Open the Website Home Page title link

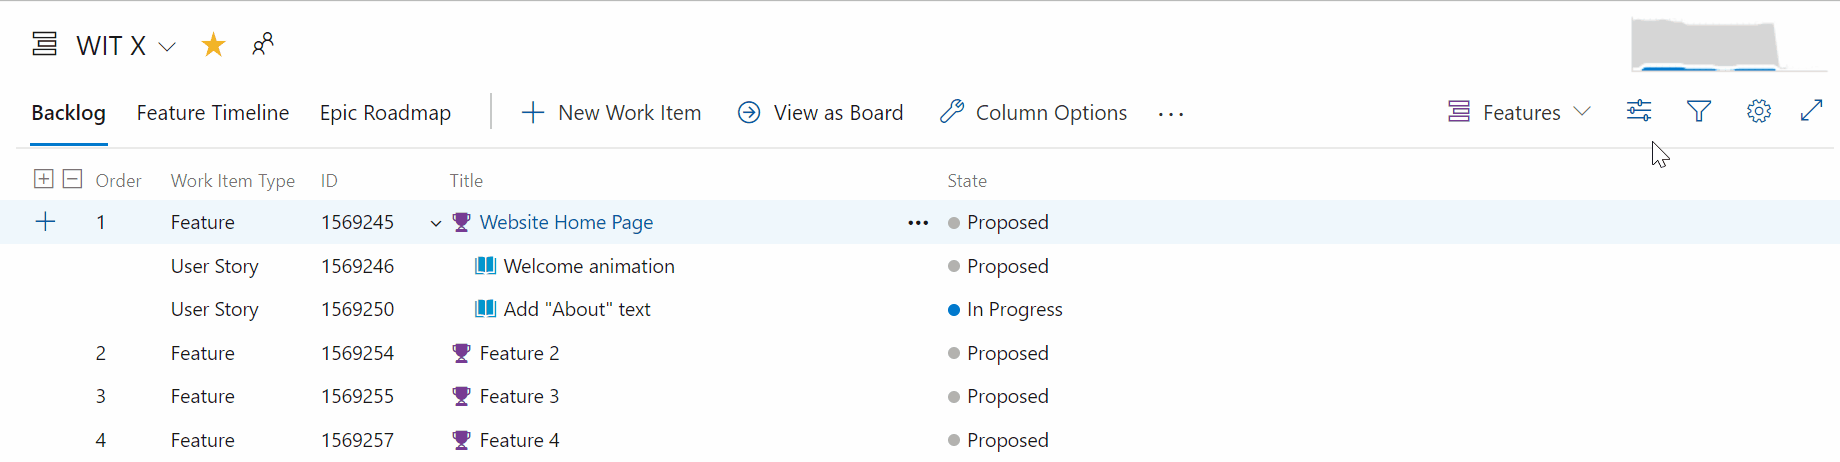point(566,222)
